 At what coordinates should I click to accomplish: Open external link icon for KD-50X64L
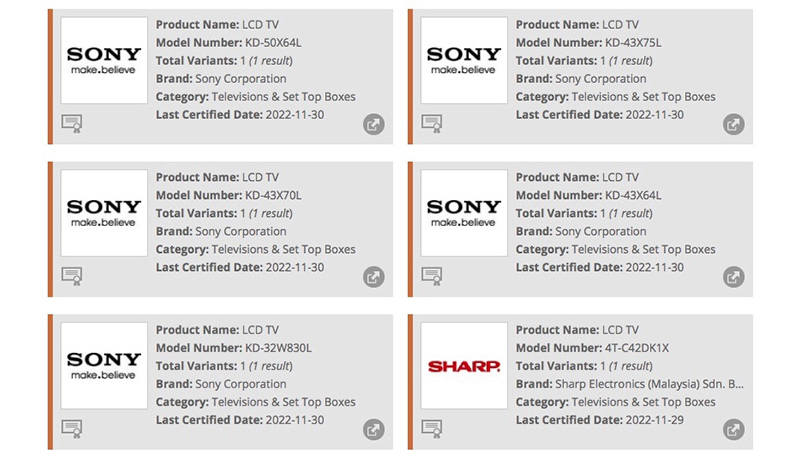coord(373,125)
